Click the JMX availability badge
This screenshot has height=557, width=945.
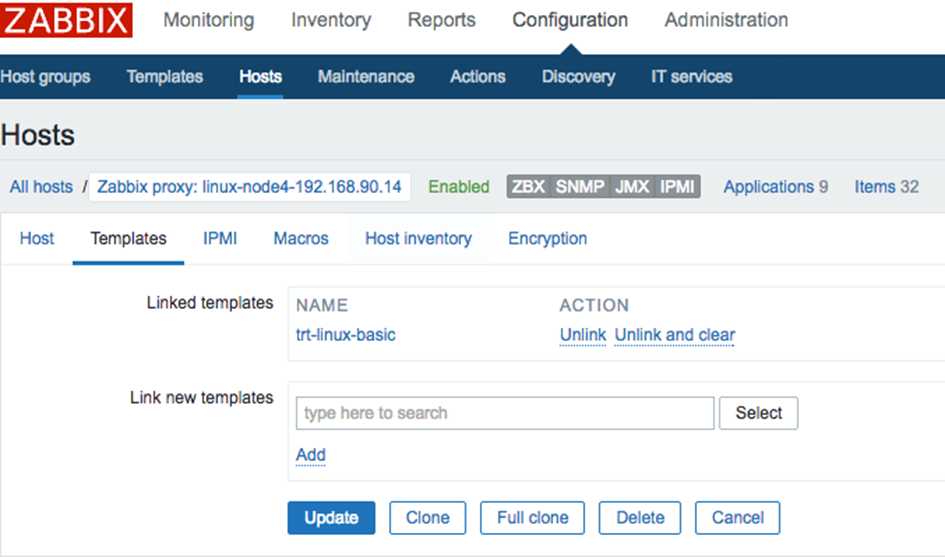point(632,187)
